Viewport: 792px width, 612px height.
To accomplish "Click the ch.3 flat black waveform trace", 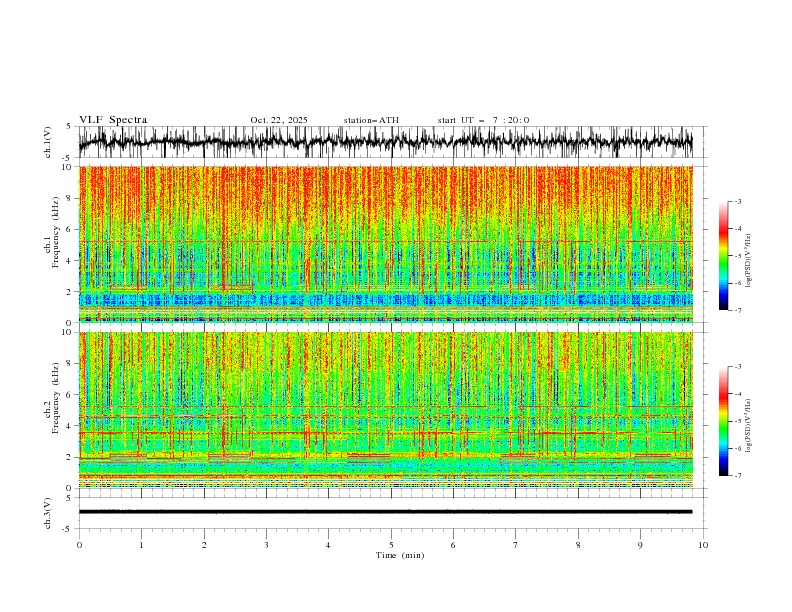I will click(386, 512).
